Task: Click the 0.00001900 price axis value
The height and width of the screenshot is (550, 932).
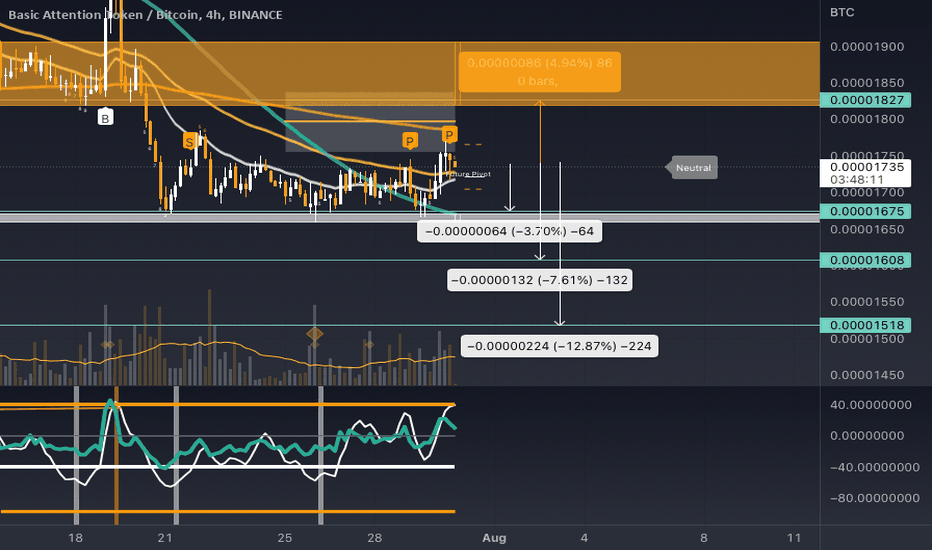Action: pyautogui.click(x=867, y=46)
